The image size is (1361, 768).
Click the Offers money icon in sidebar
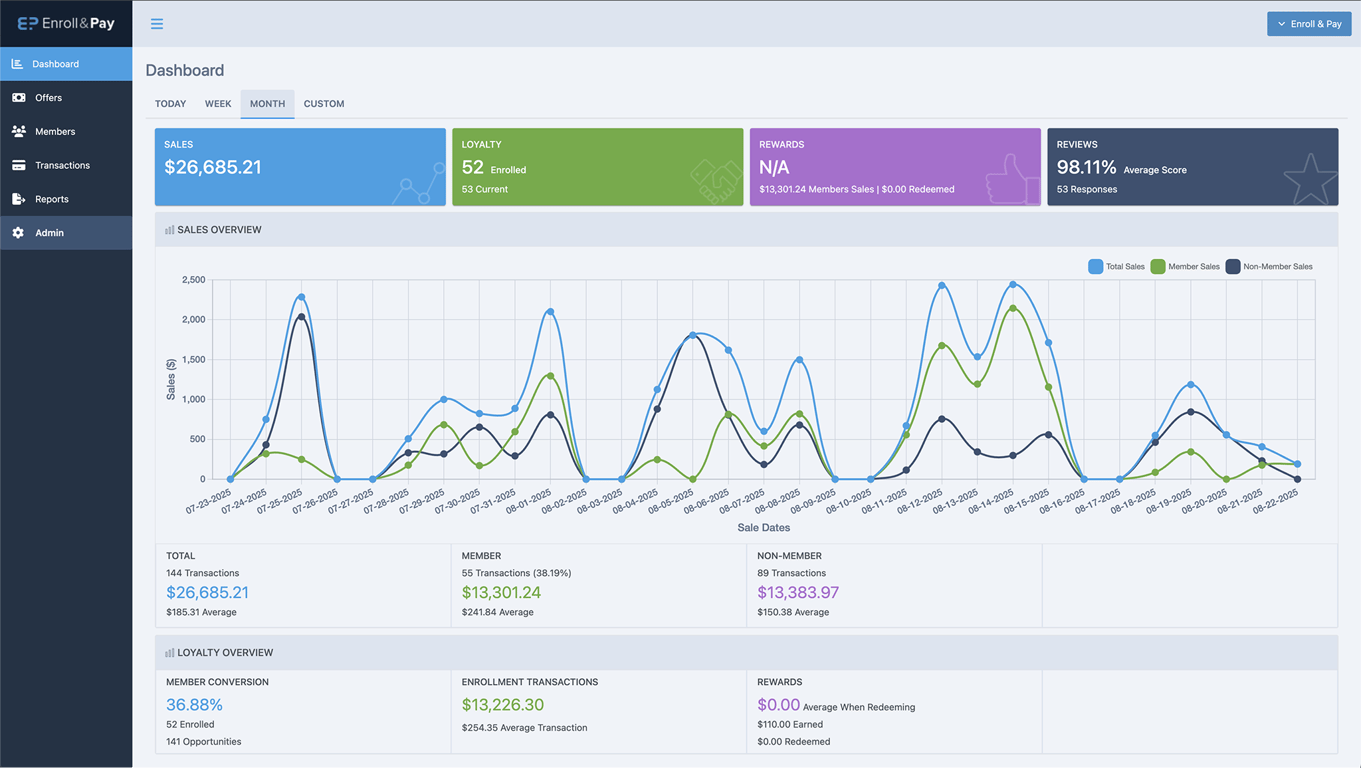tap(18, 98)
